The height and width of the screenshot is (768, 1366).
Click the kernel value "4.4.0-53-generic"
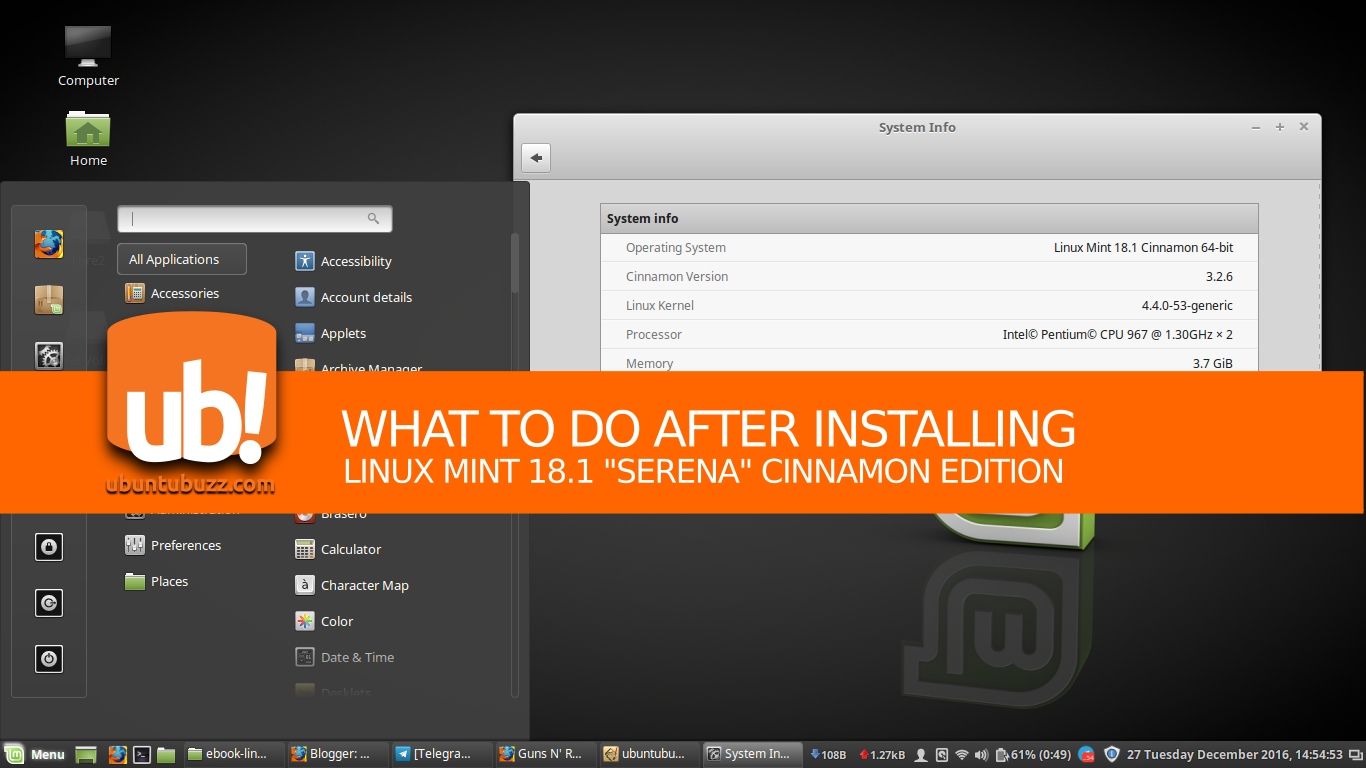[x=1187, y=306]
